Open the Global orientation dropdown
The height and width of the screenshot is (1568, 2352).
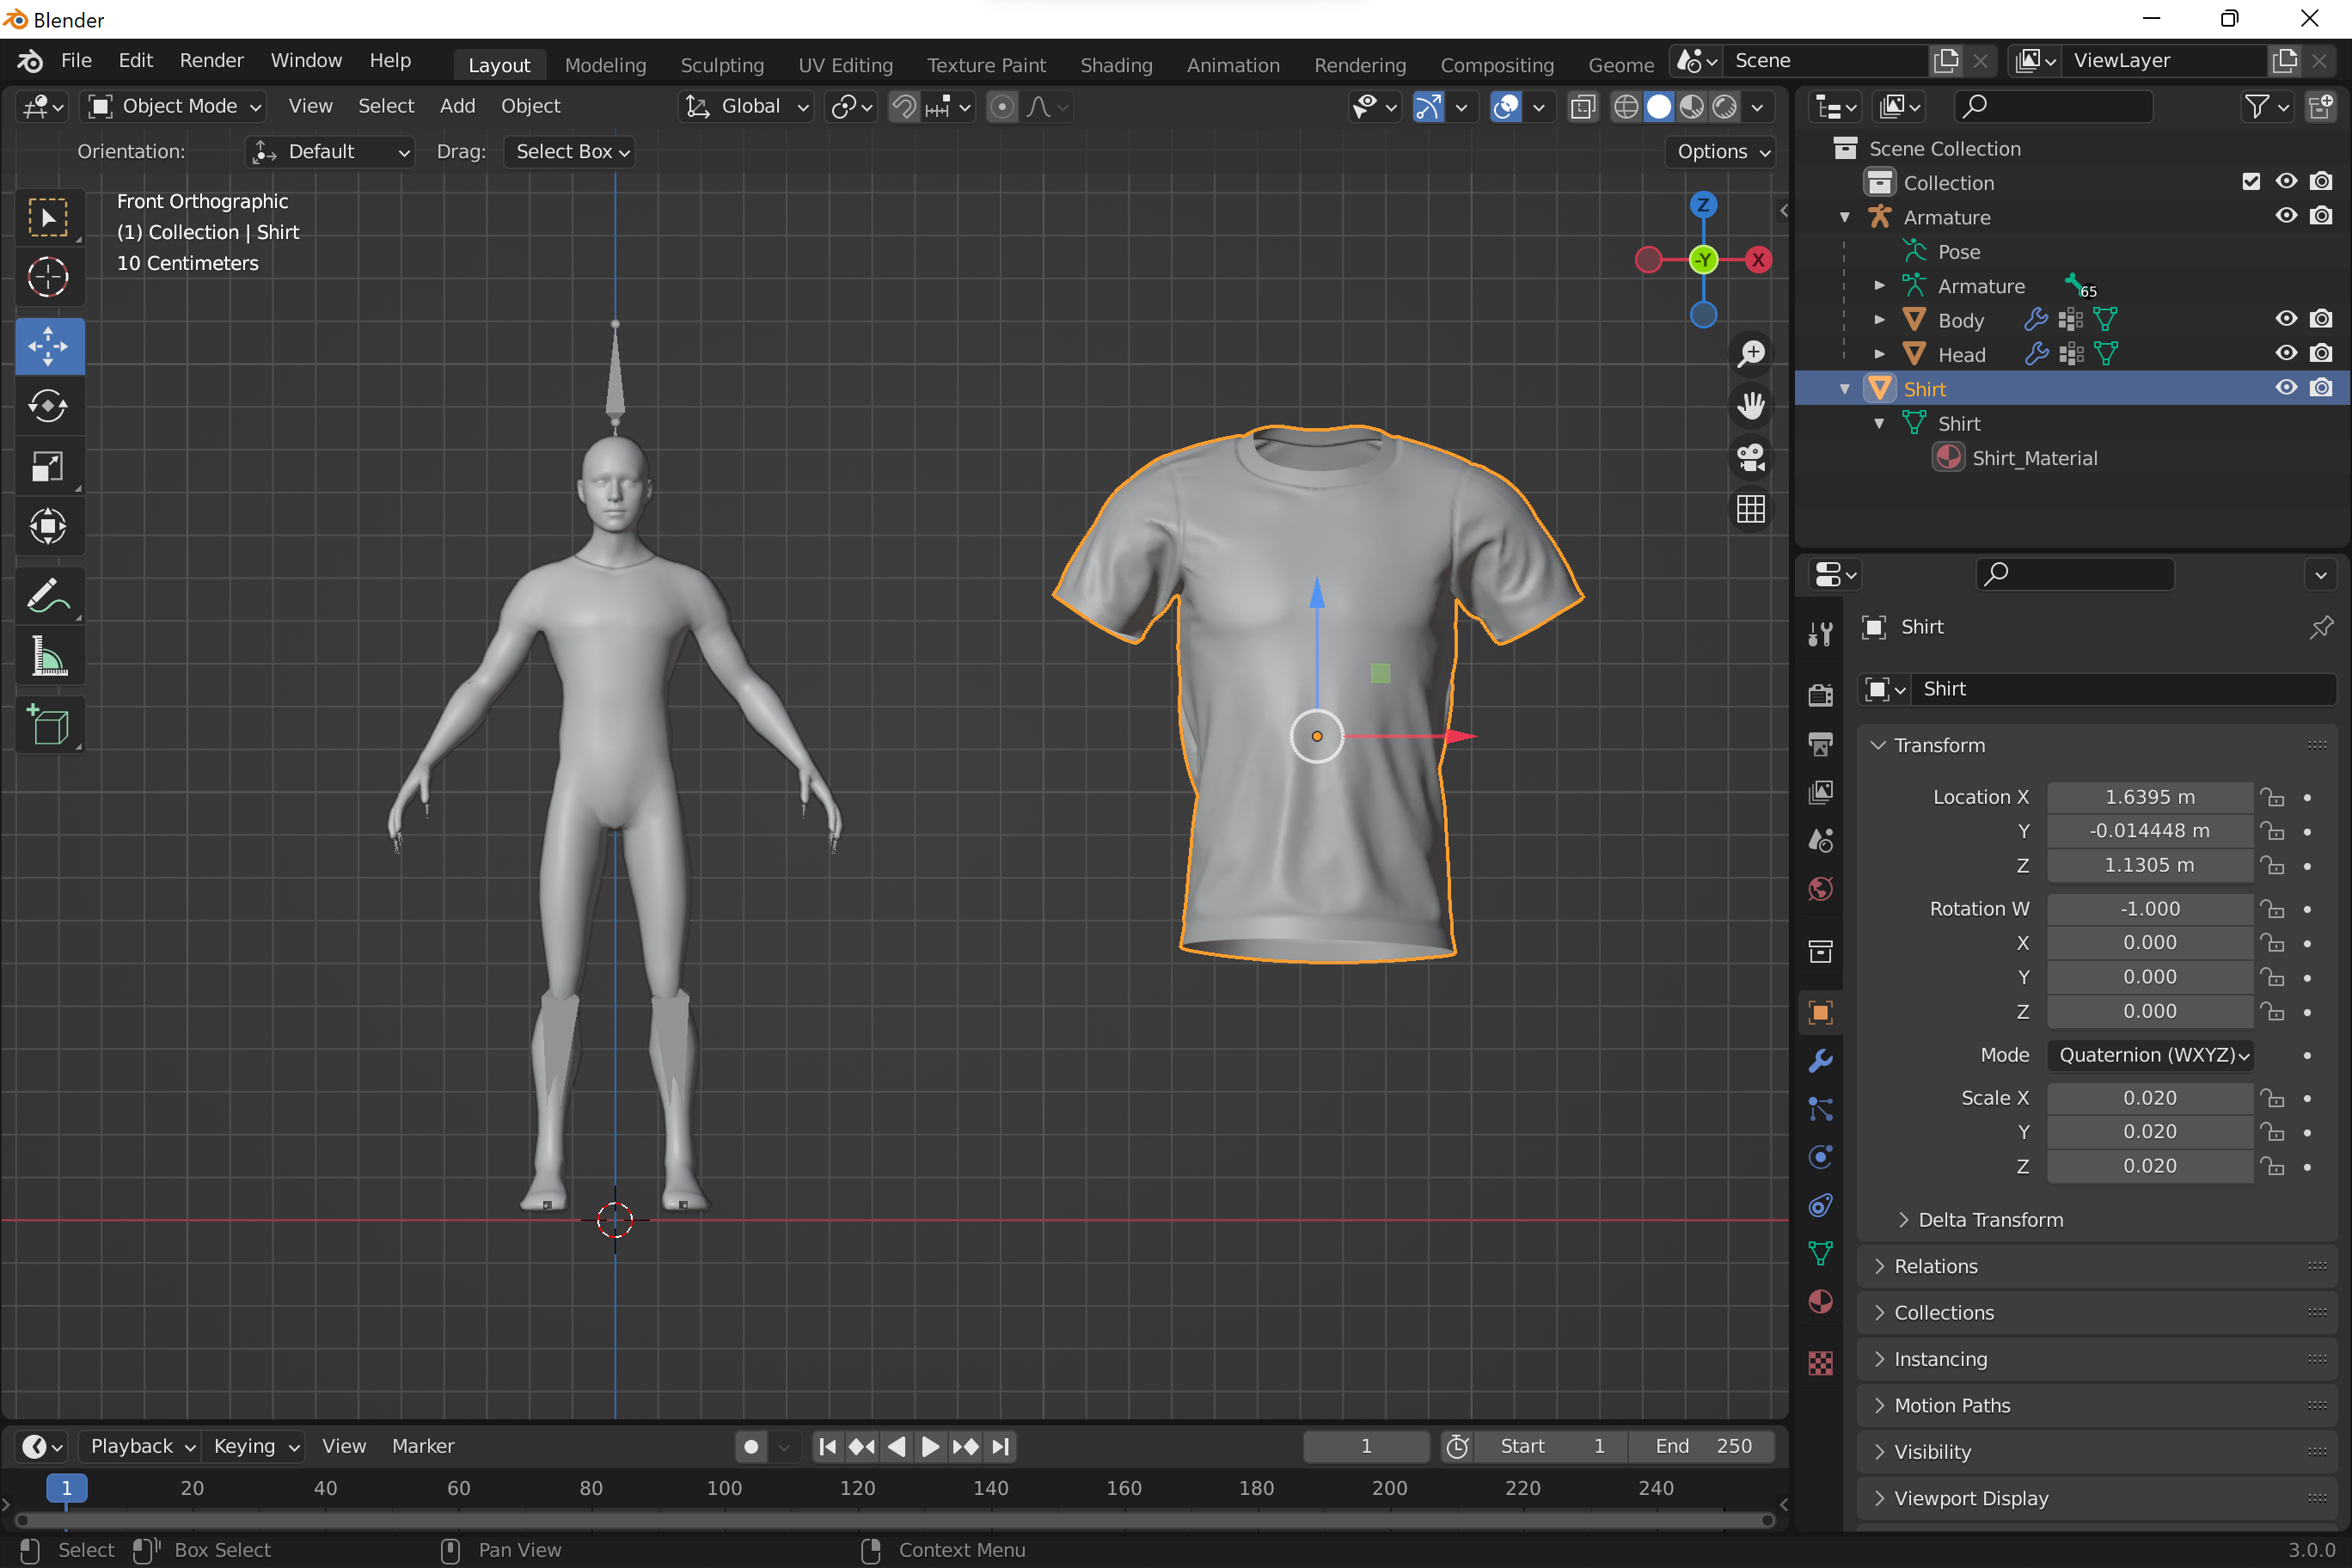click(746, 106)
